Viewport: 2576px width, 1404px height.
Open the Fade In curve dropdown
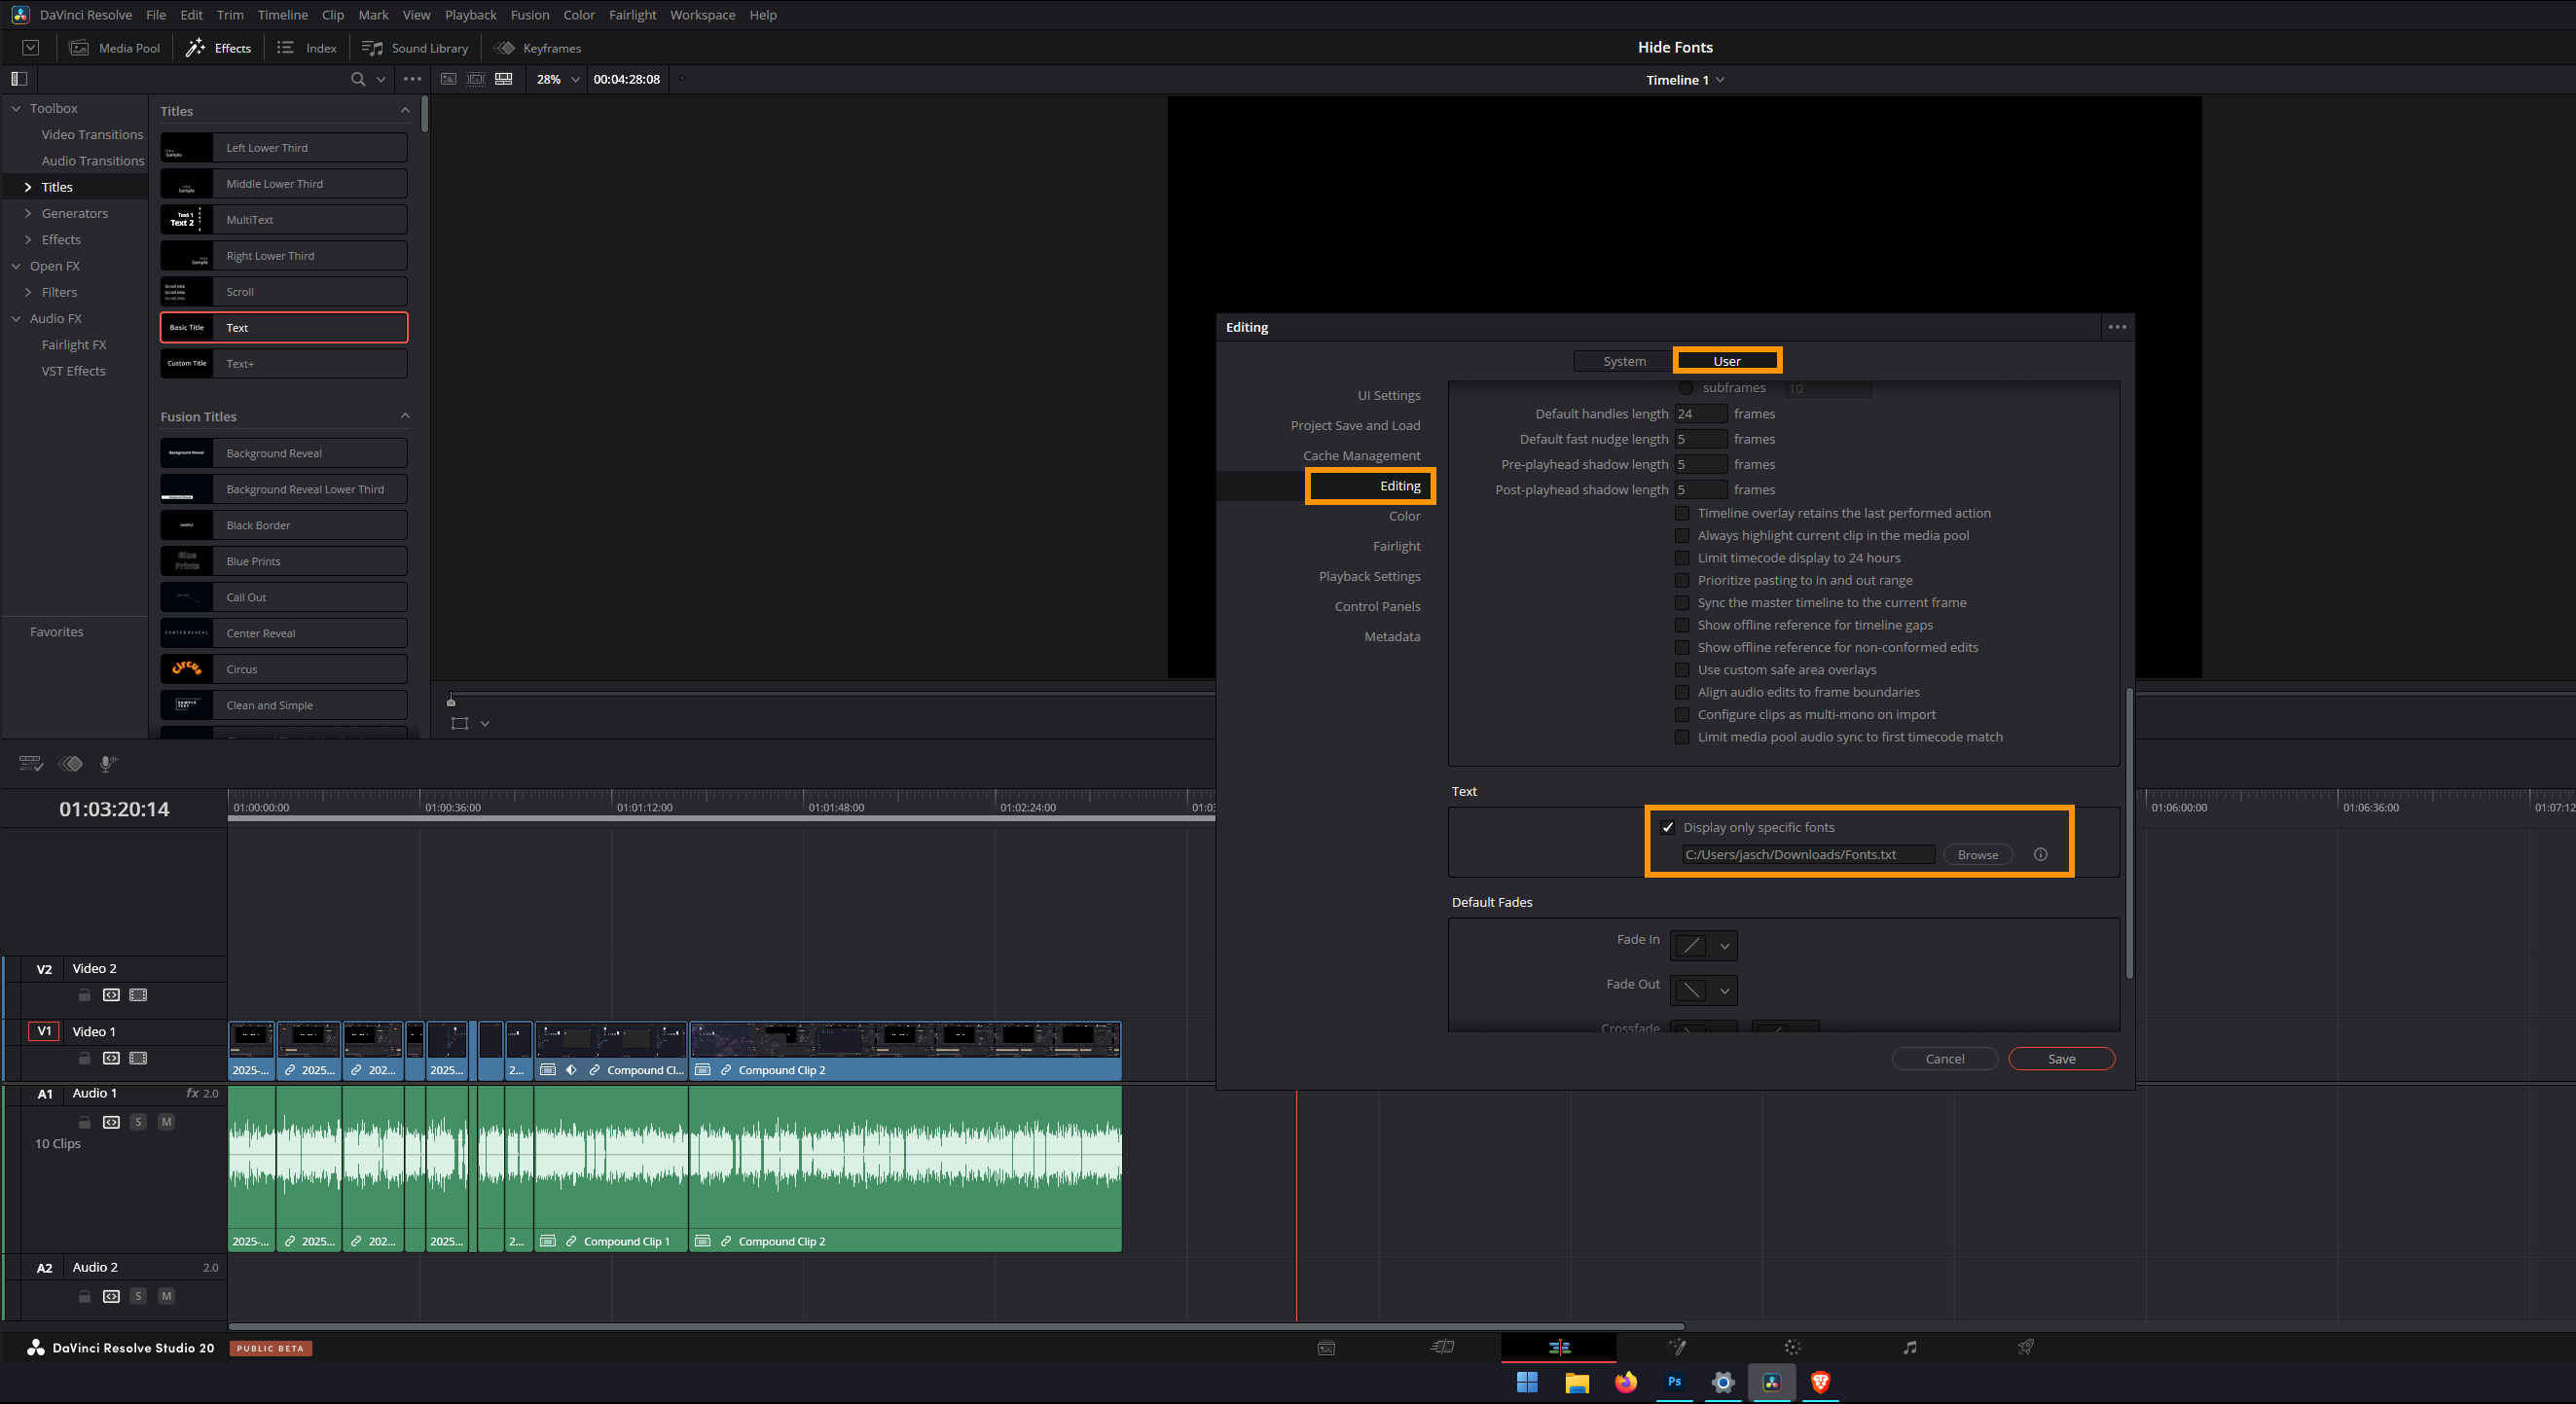[x=1704, y=945]
